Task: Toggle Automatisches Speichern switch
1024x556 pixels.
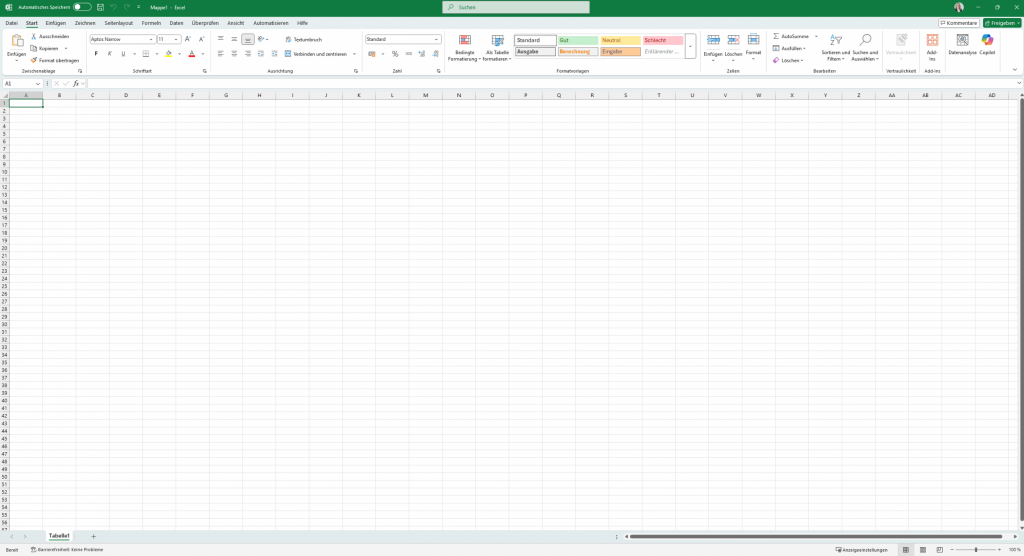Action: coord(82,7)
